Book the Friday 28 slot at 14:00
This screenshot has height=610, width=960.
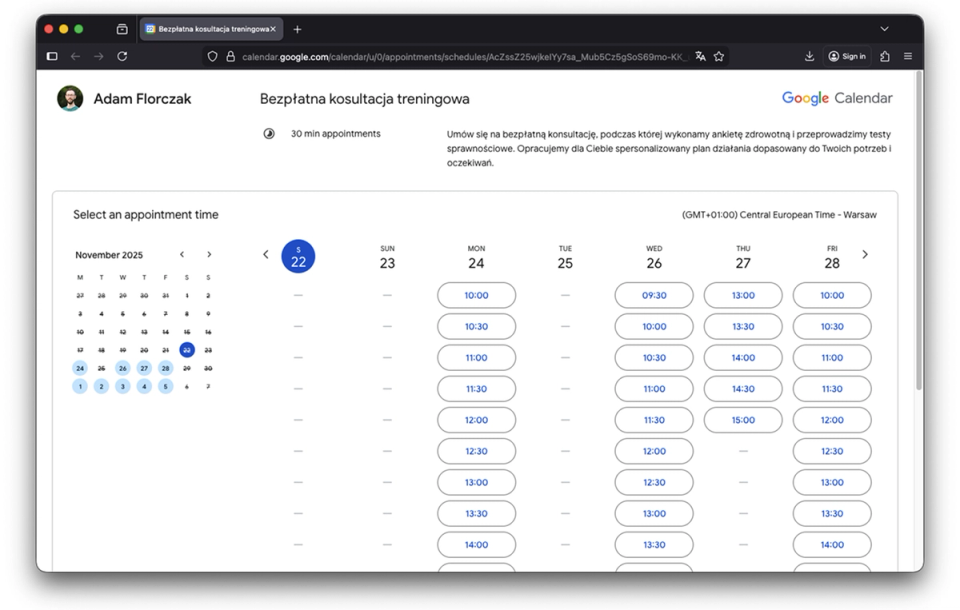(x=832, y=545)
